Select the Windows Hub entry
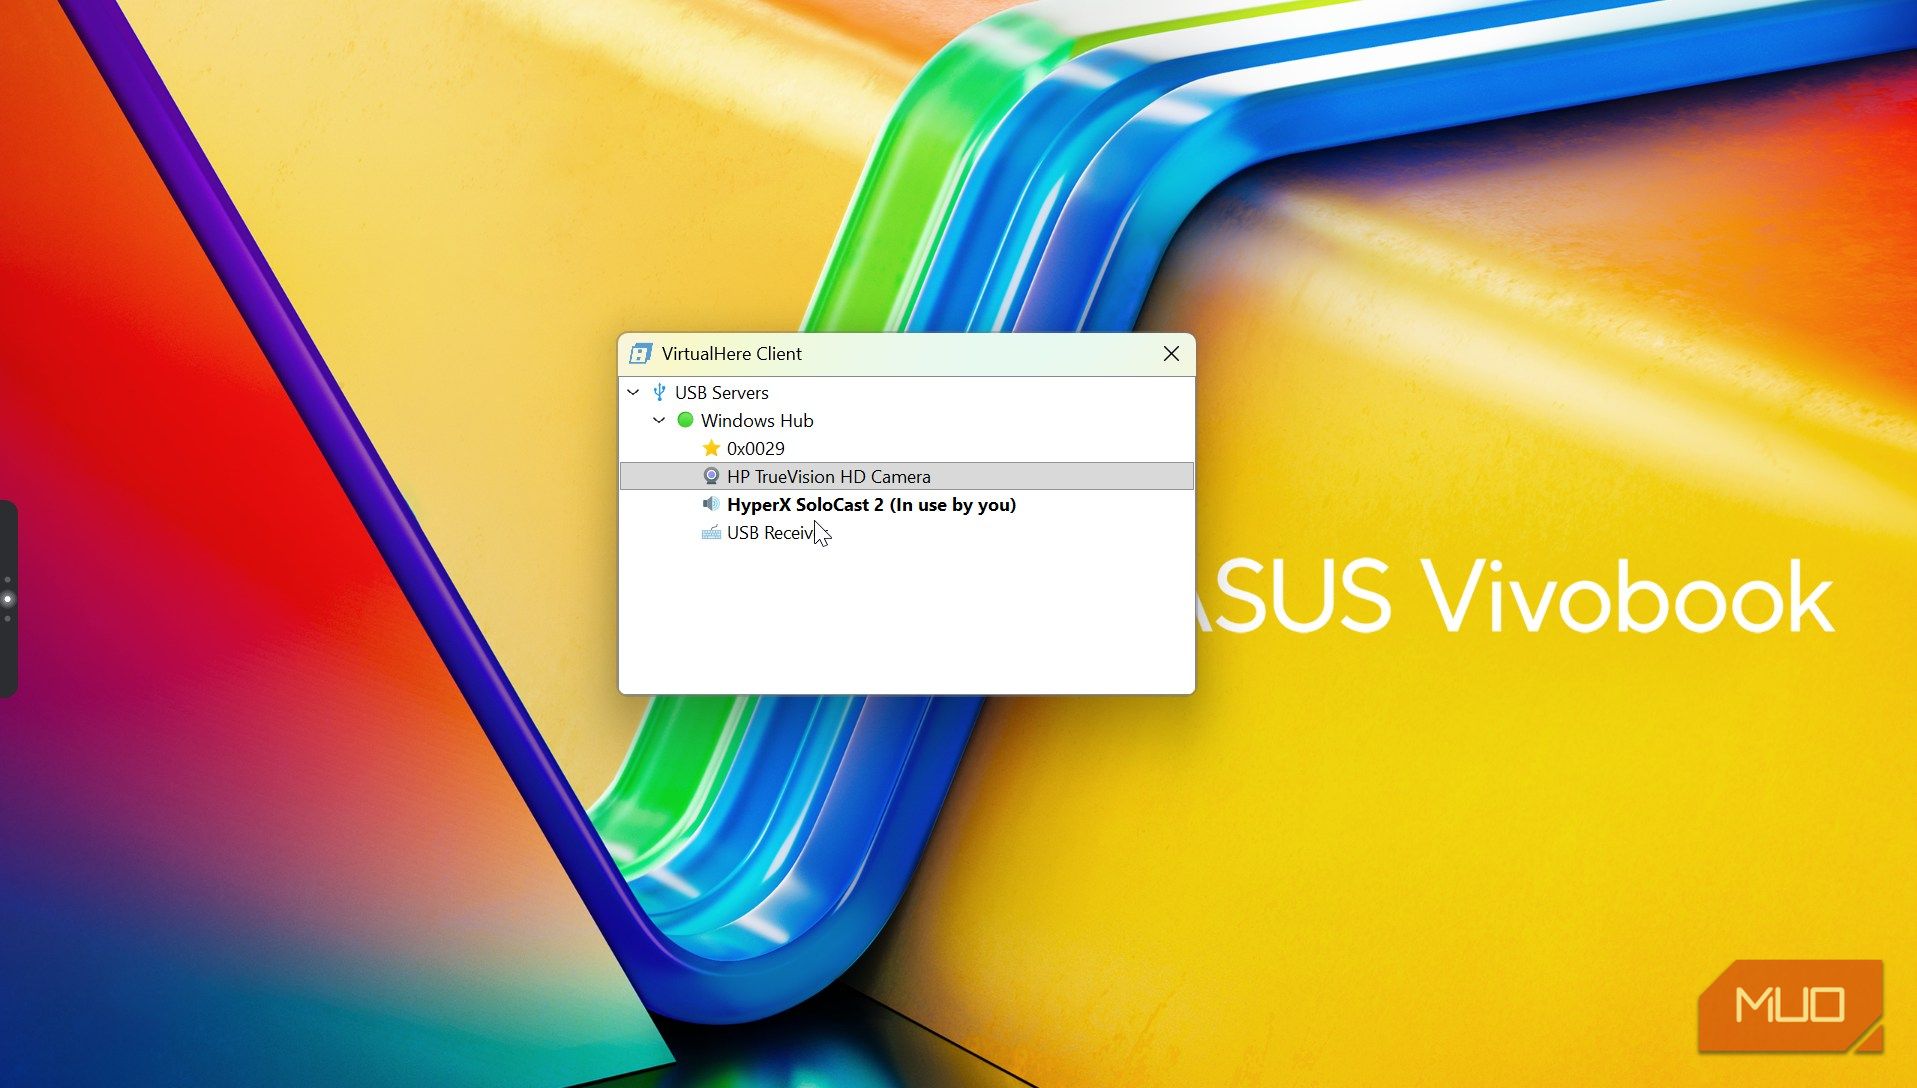This screenshot has width=1917, height=1088. (x=757, y=421)
